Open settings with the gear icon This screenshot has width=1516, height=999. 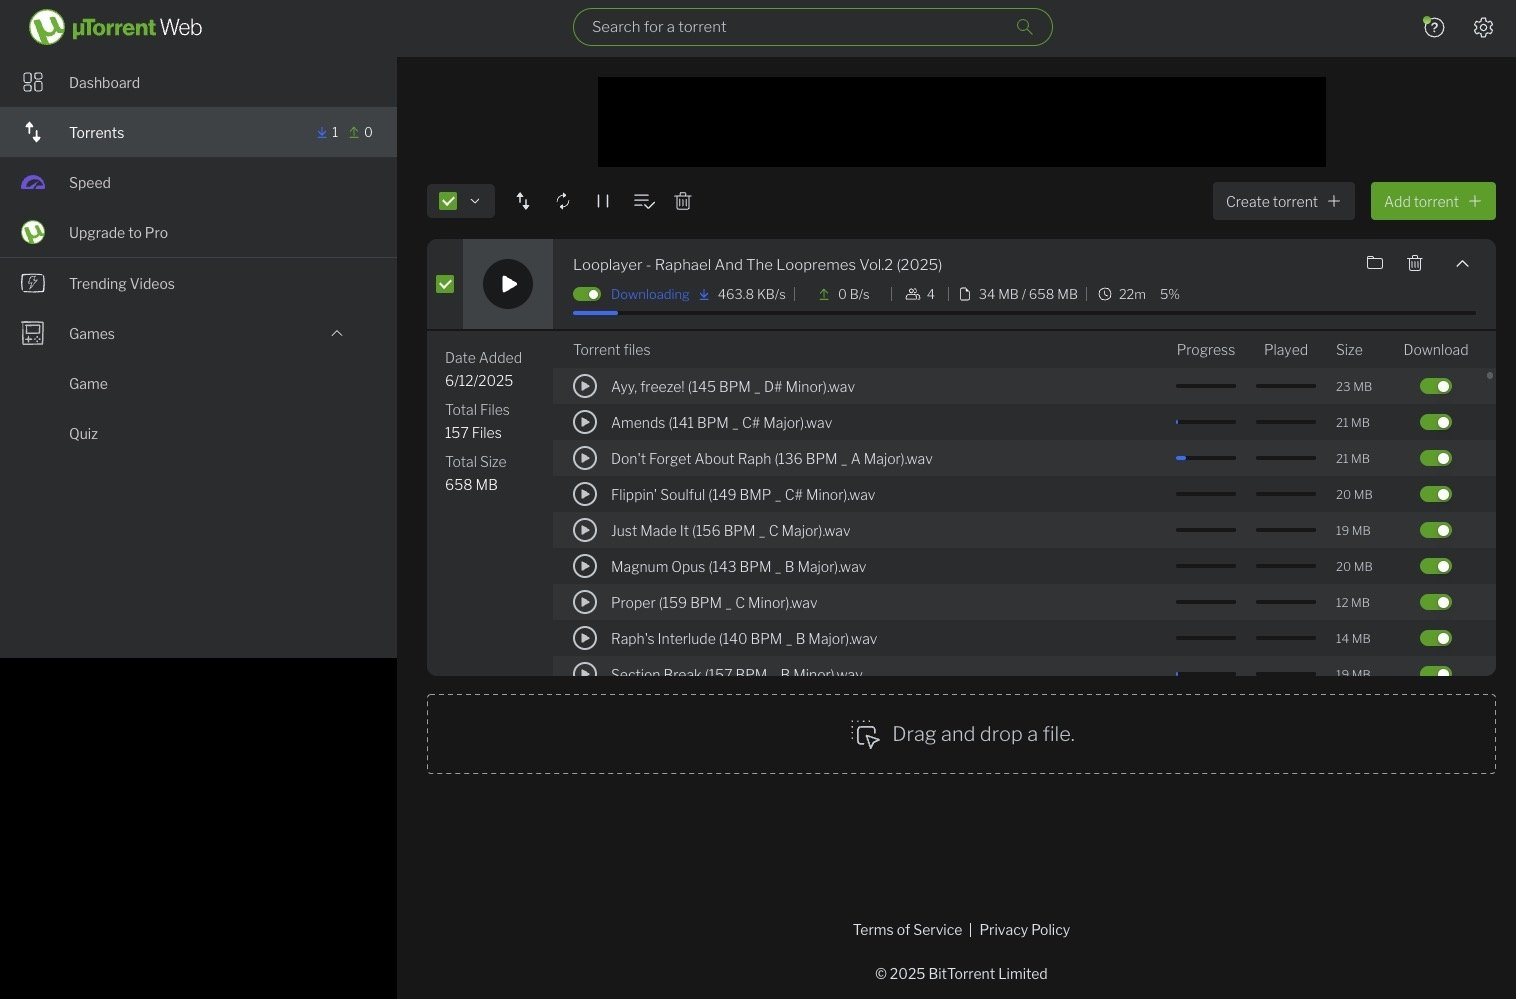tap(1483, 27)
